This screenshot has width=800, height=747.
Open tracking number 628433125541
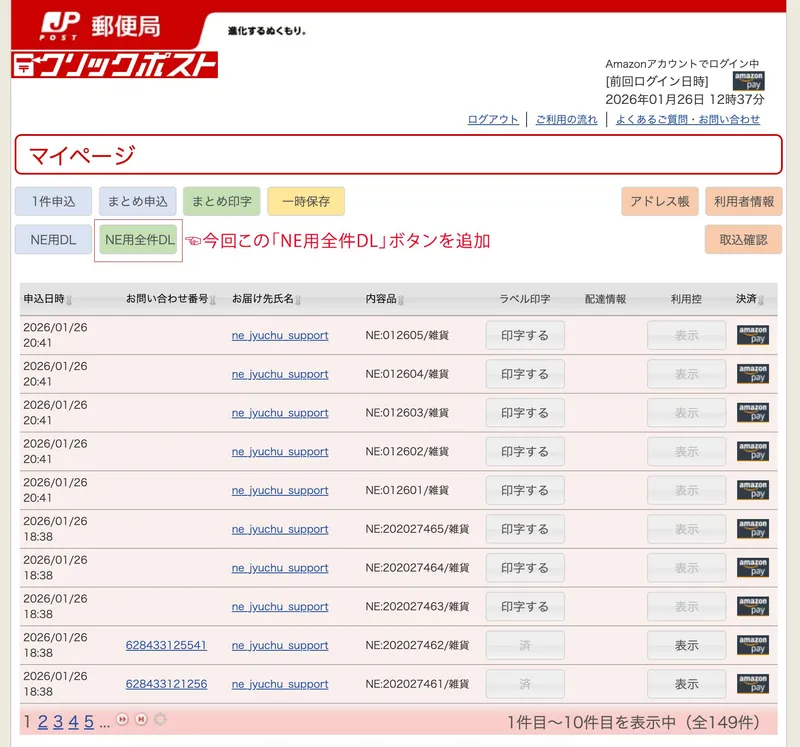point(166,645)
